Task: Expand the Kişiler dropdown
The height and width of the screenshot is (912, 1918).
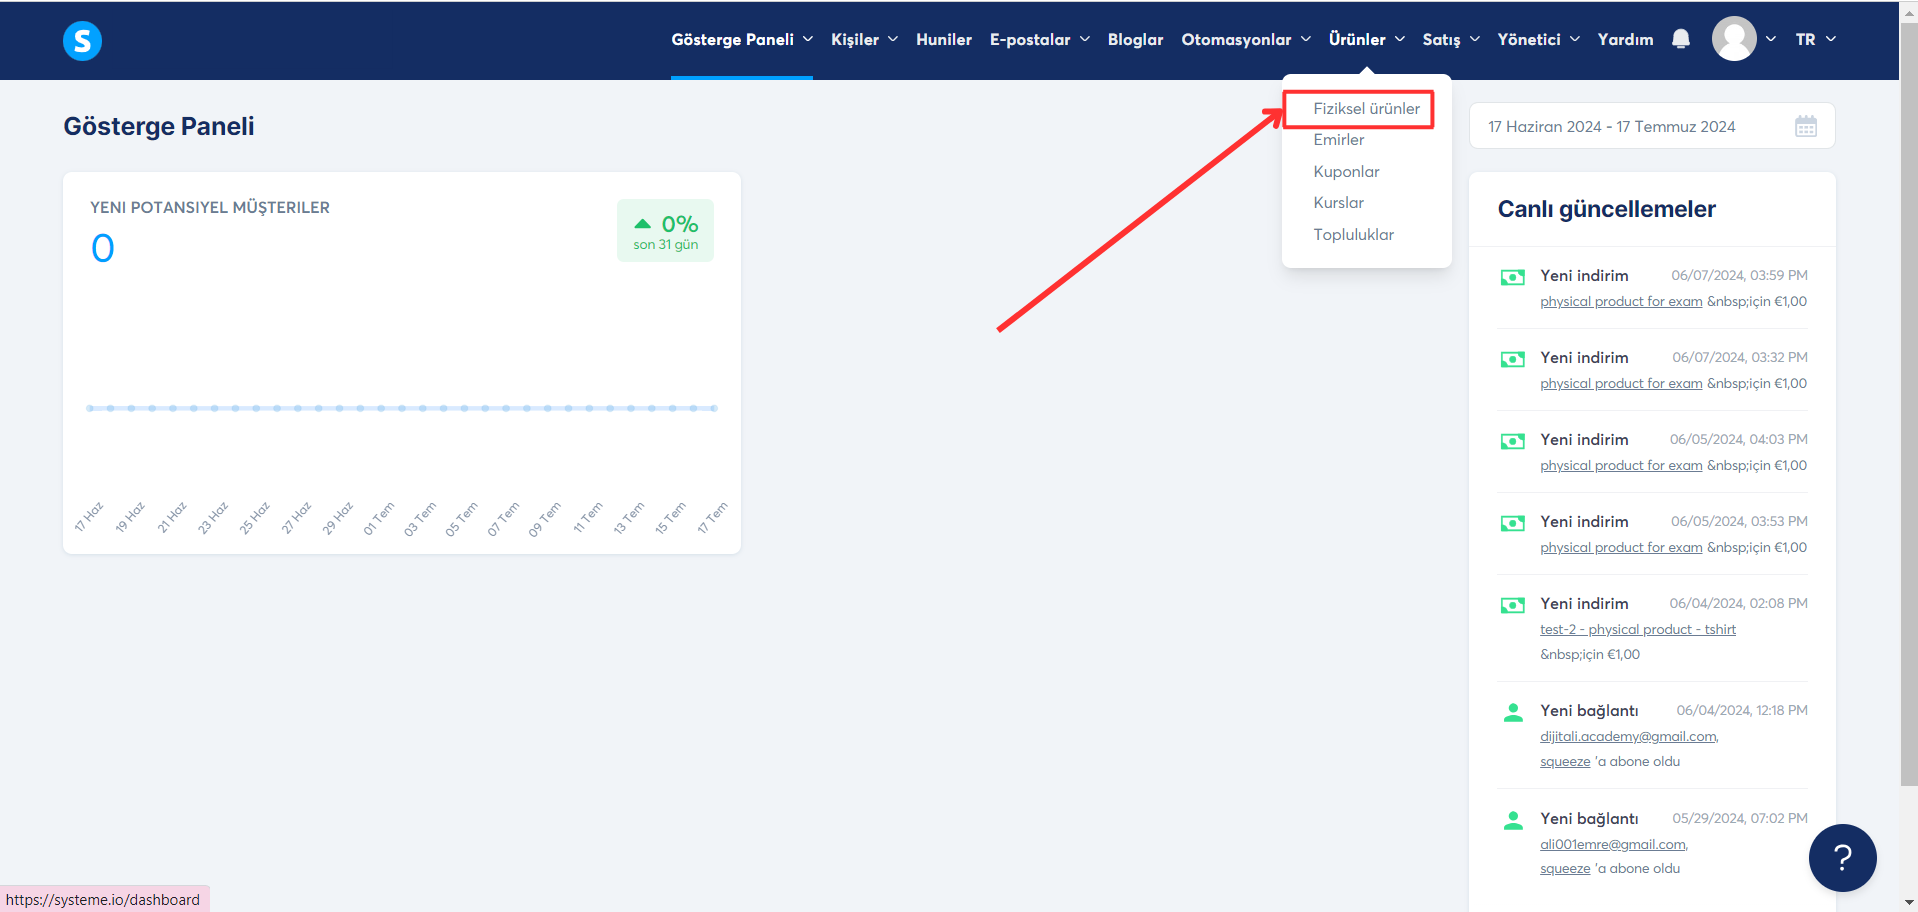Action: (864, 39)
